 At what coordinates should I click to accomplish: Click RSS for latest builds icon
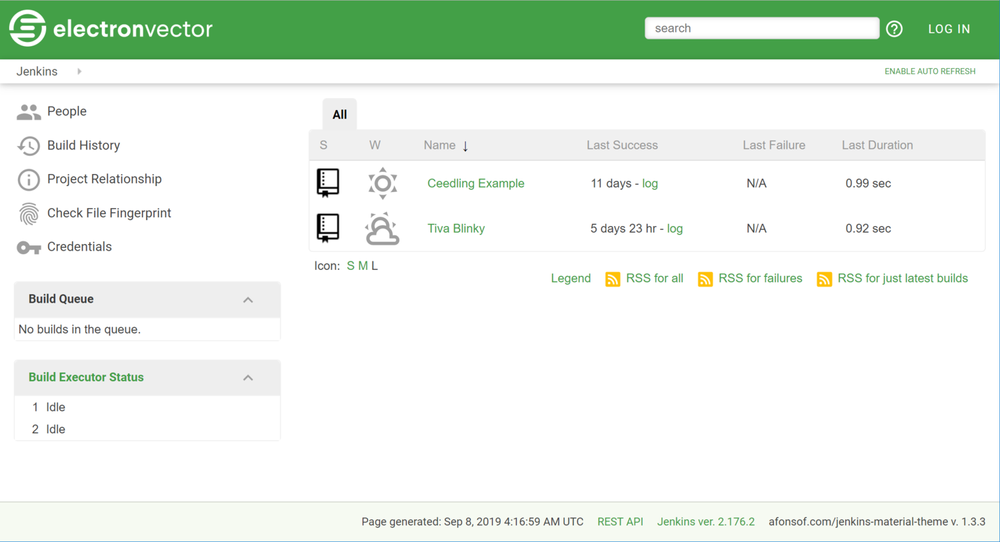coord(824,279)
